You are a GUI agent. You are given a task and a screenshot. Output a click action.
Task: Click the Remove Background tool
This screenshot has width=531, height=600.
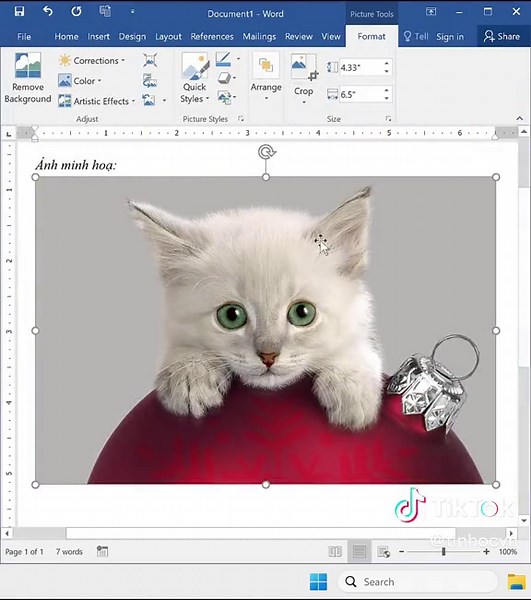[x=28, y=78]
